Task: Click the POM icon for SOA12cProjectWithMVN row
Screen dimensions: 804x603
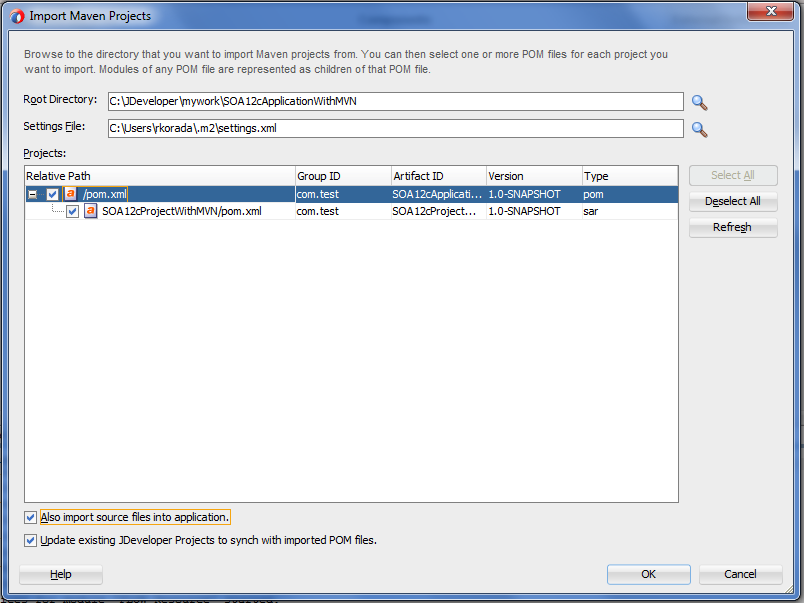Action: coord(90,211)
